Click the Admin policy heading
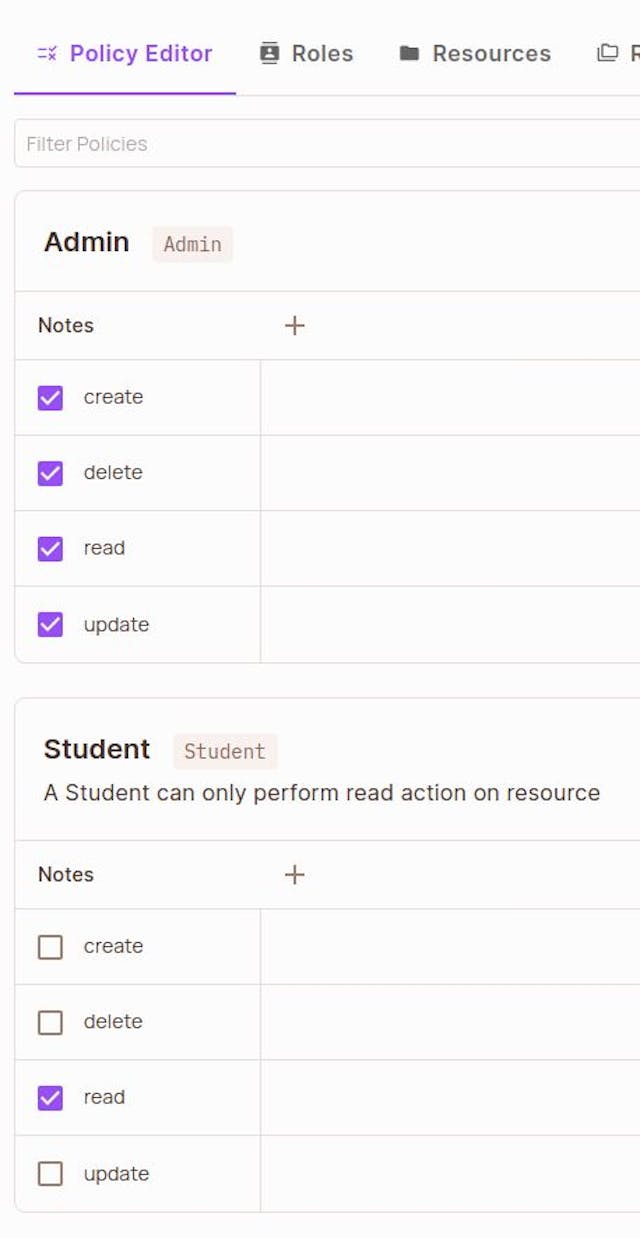 click(86, 242)
